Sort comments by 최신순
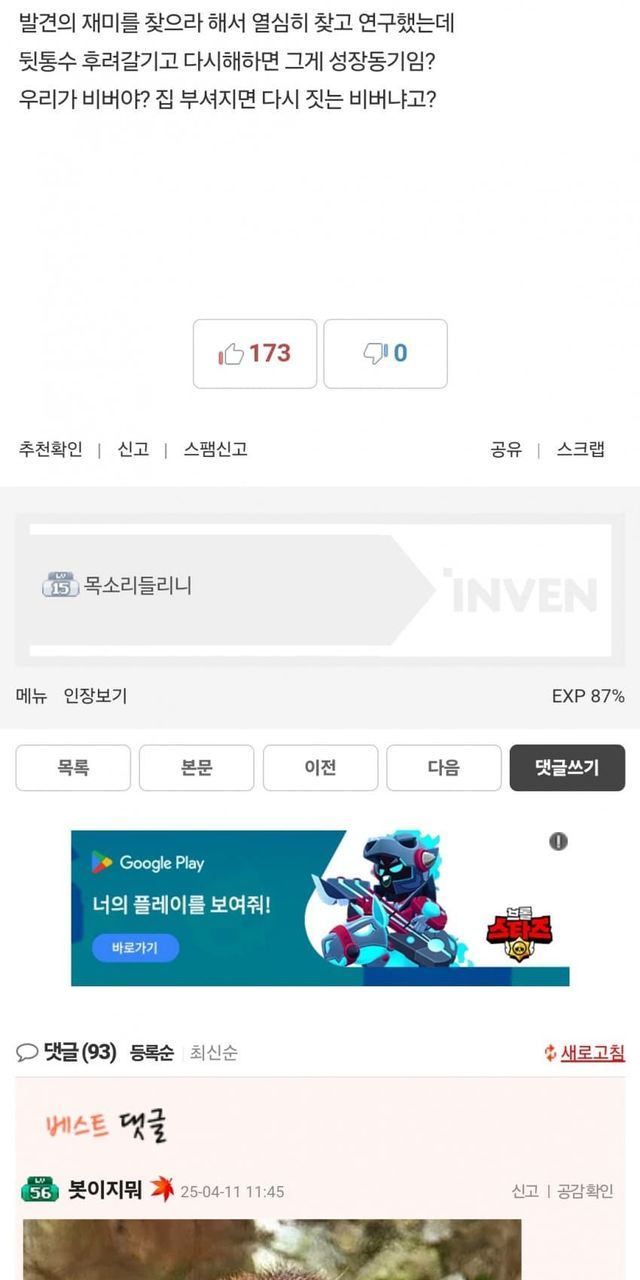 pyautogui.click(x=213, y=1053)
